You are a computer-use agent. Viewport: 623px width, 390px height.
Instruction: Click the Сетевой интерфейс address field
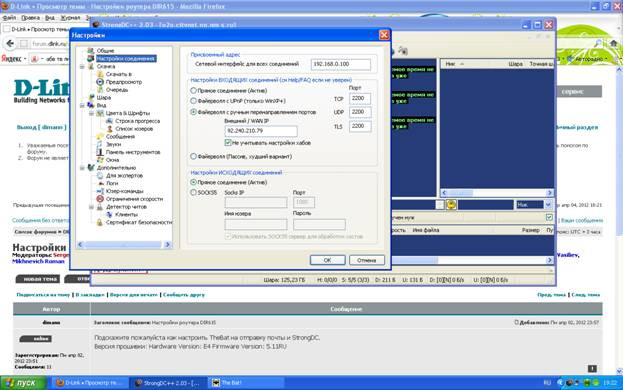341,64
